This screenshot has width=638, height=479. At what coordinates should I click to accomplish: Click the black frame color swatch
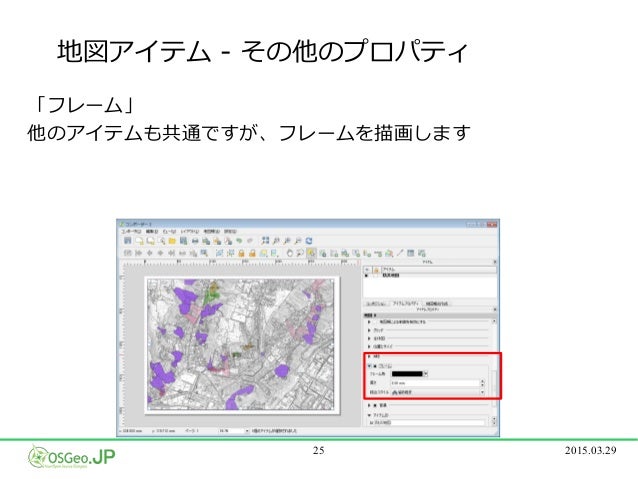coord(407,374)
